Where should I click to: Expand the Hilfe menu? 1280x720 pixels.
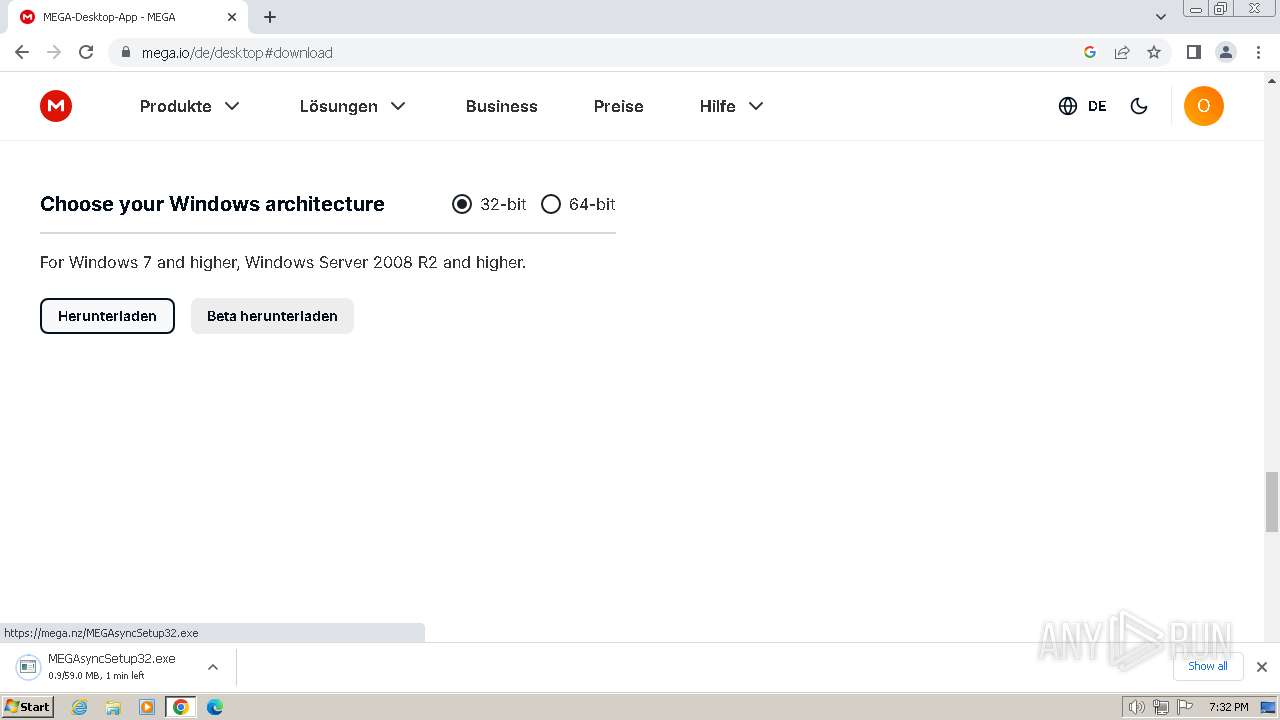[x=732, y=106]
